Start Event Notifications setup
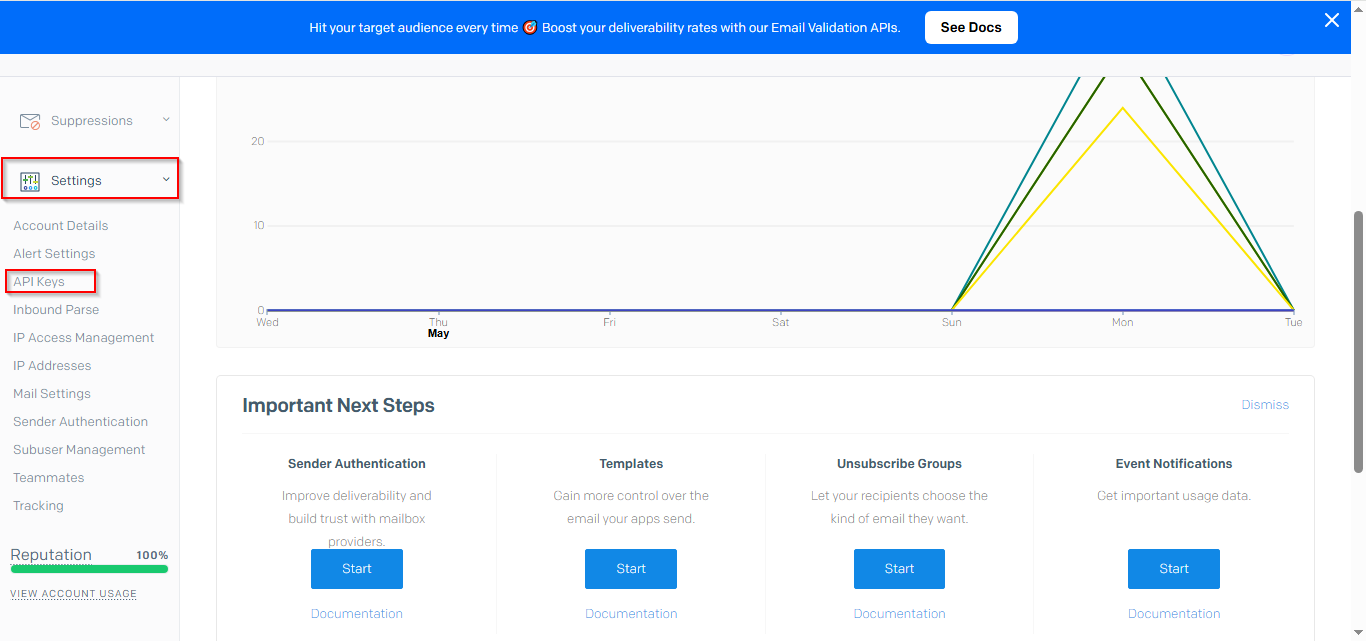Image resolution: width=1366 pixels, height=641 pixels. pyautogui.click(x=1174, y=569)
